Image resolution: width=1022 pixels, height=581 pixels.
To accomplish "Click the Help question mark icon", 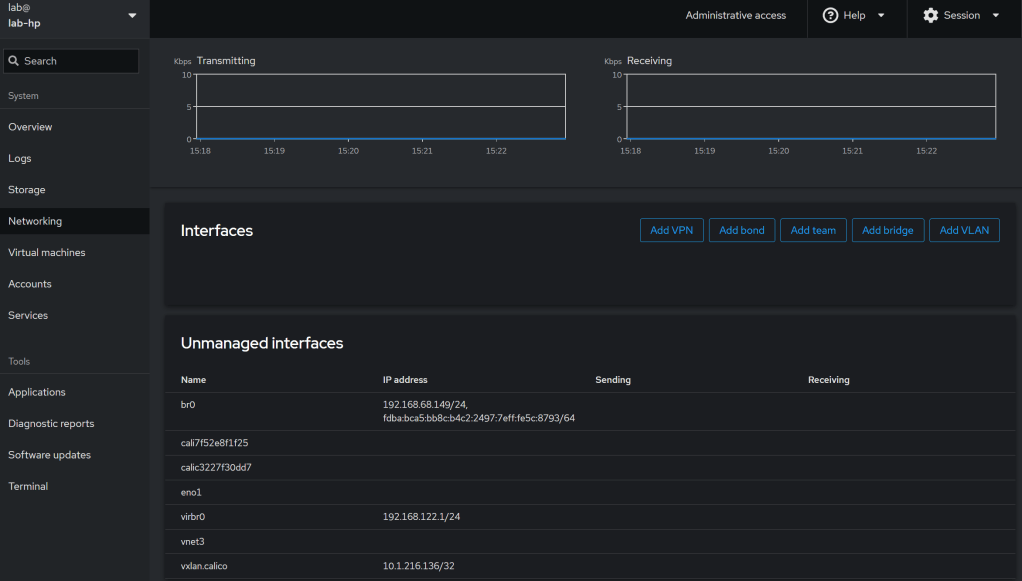I will pos(830,16).
